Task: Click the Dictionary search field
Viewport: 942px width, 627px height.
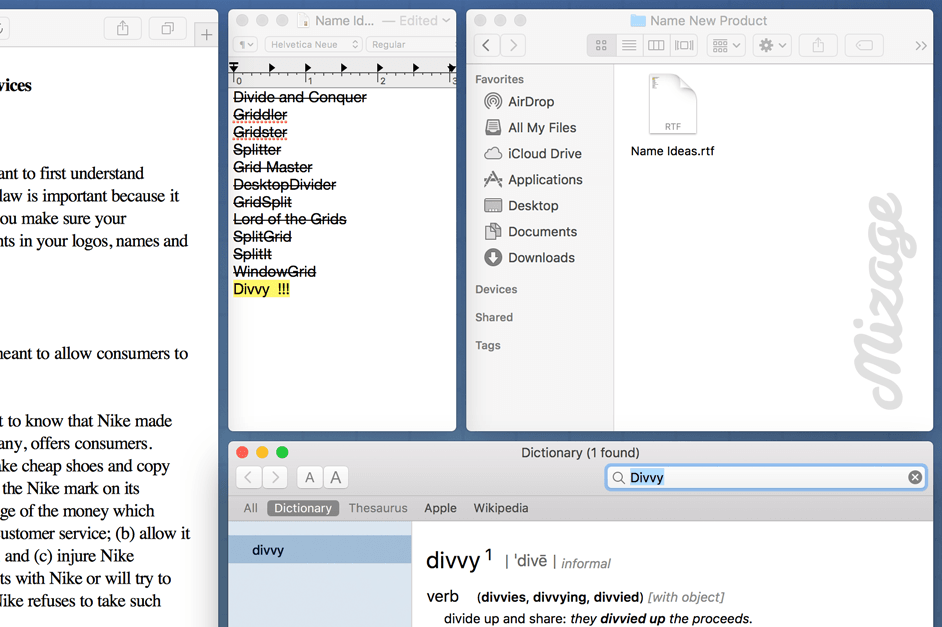Action: pos(766,477)
